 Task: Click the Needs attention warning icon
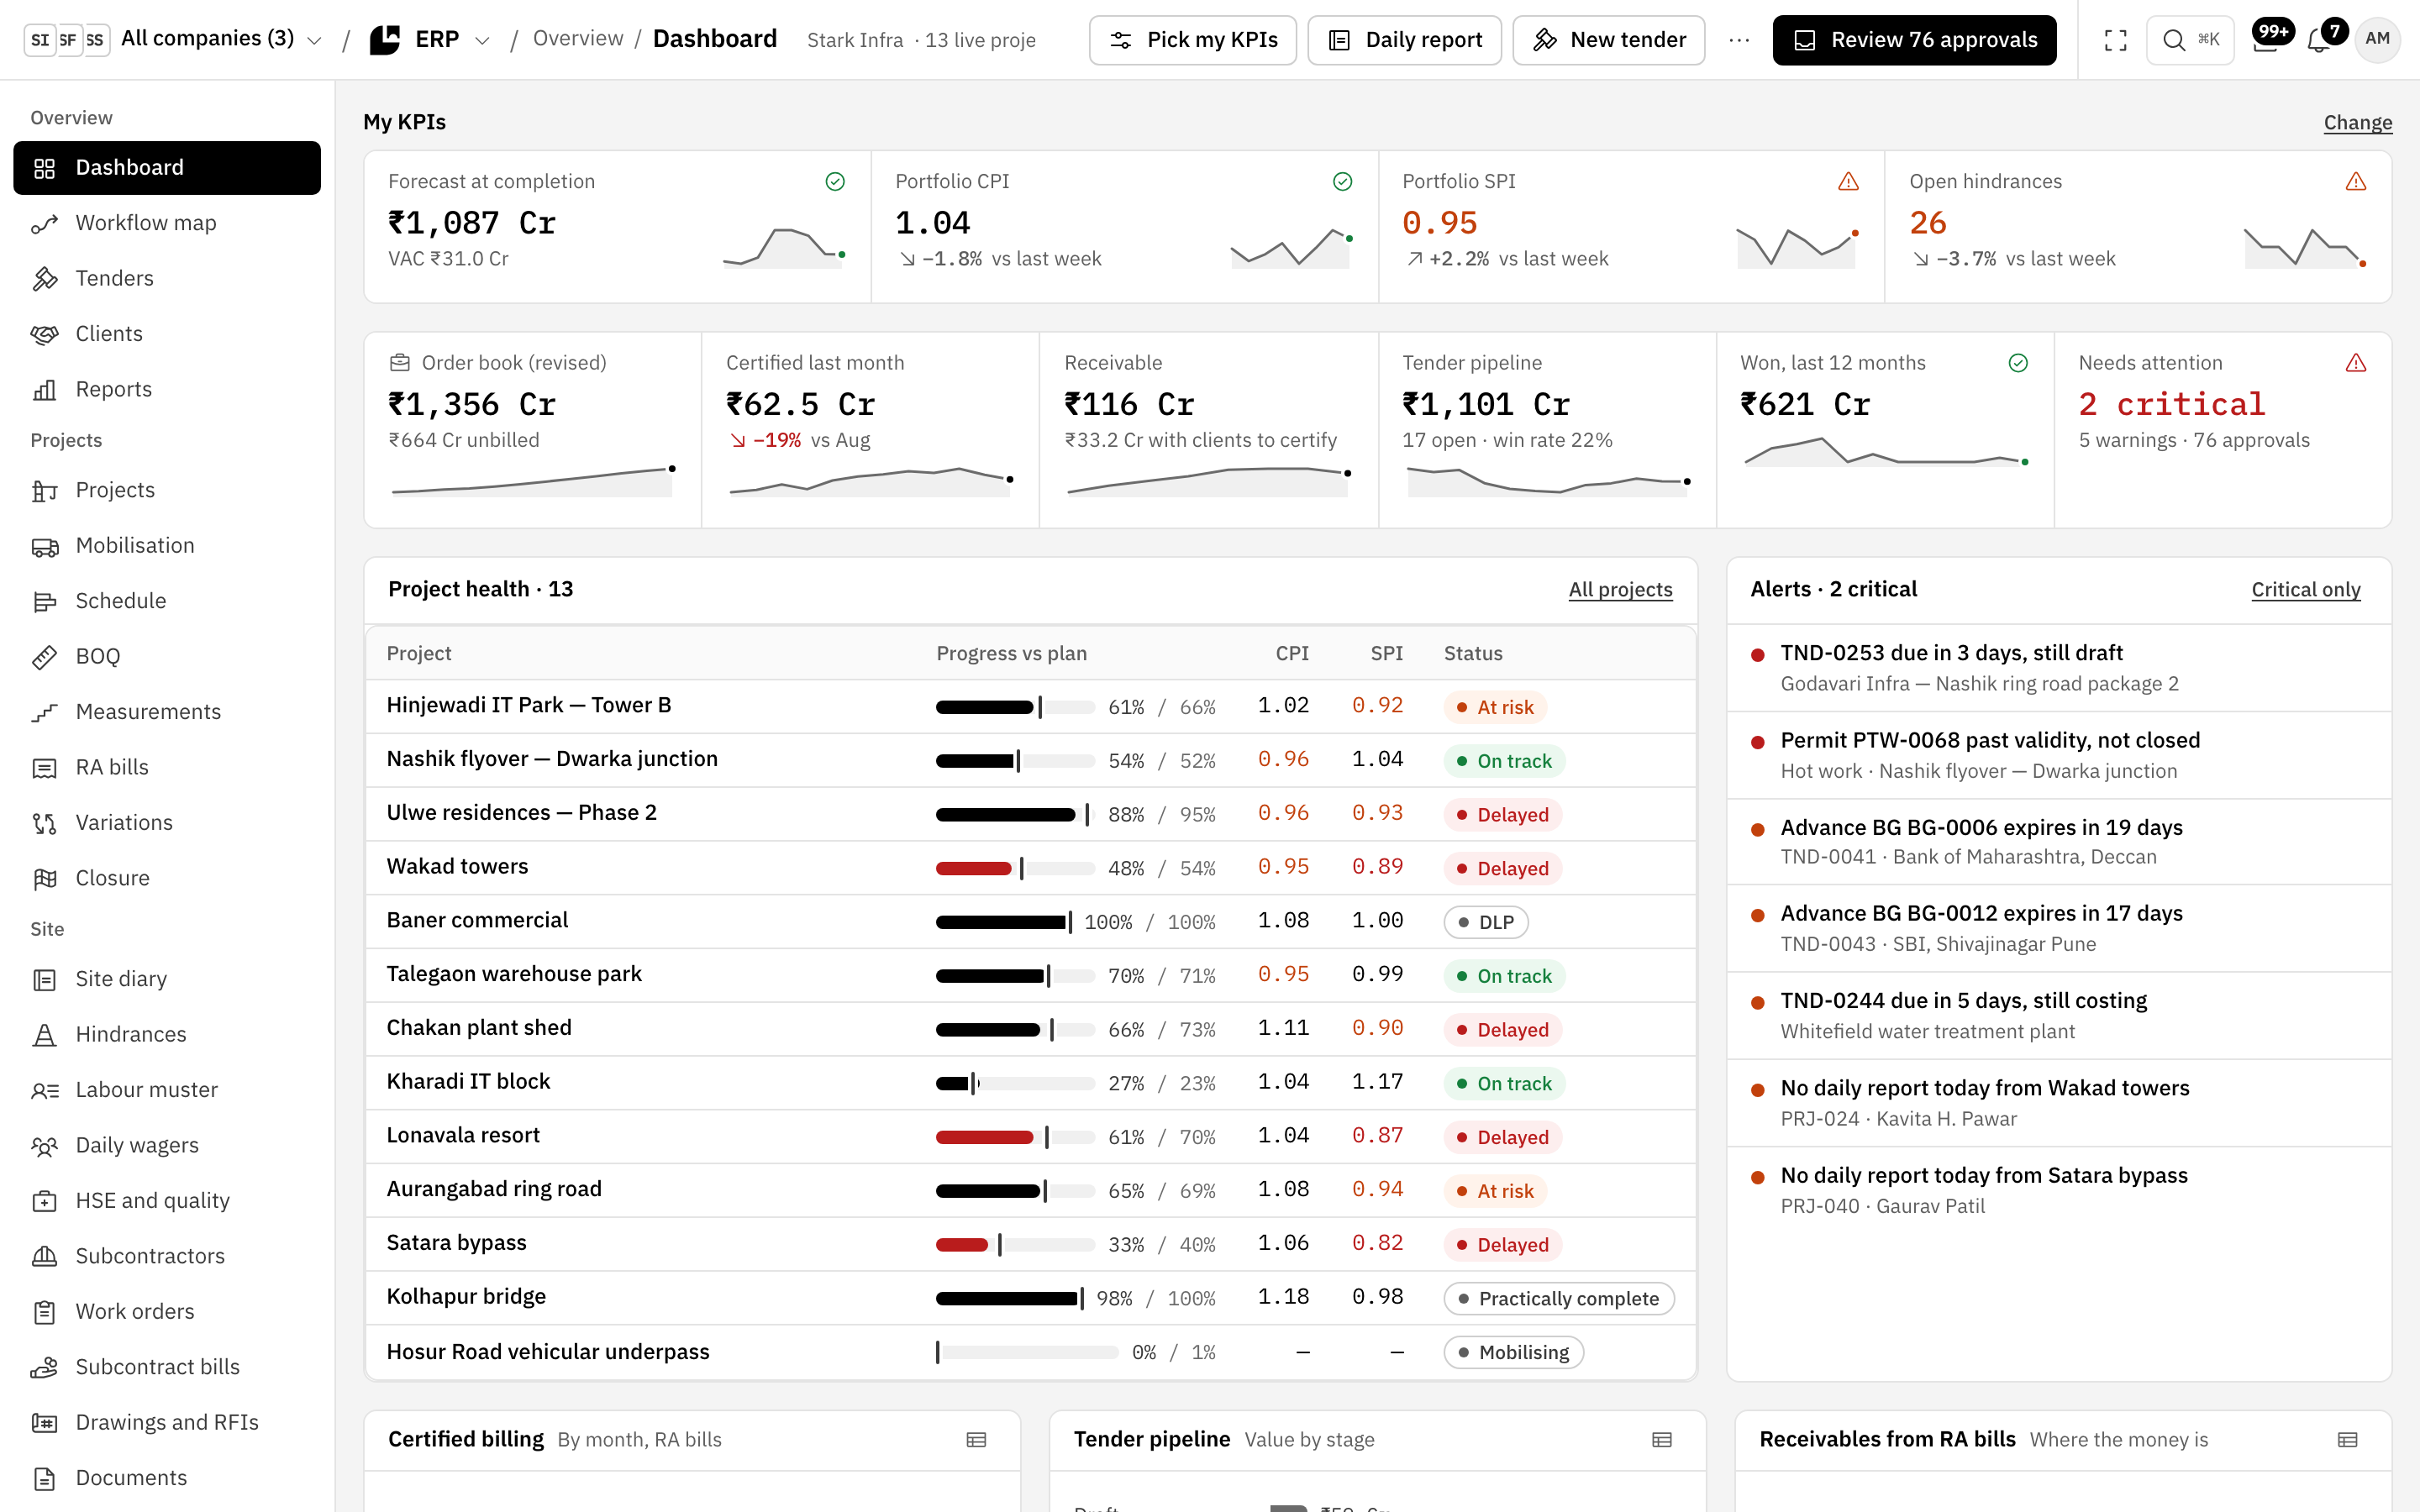coord(2356,363)
